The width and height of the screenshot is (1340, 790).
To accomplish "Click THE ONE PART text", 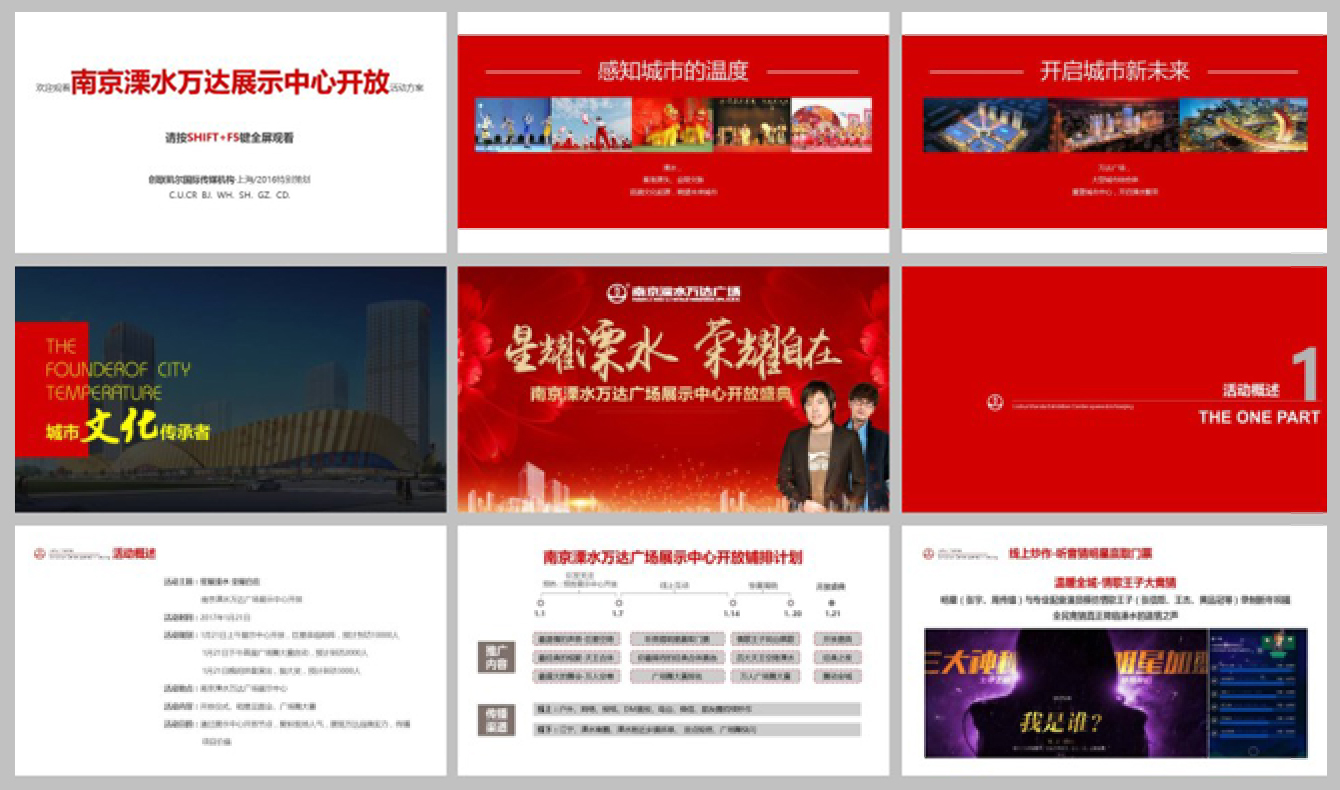I will point(1259,417).
